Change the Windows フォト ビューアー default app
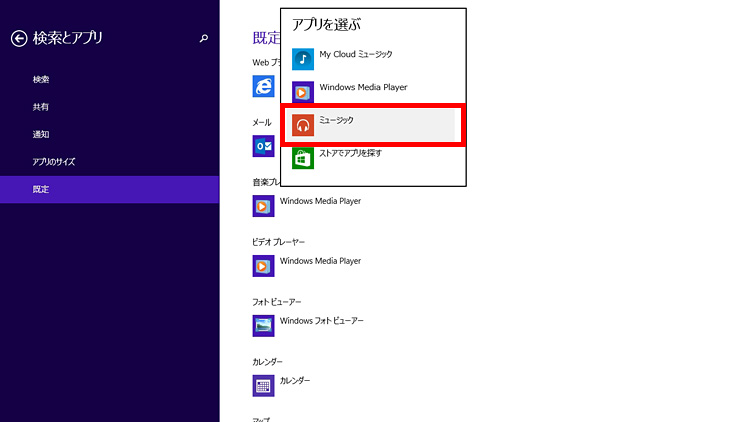 (x=322, y=321)
